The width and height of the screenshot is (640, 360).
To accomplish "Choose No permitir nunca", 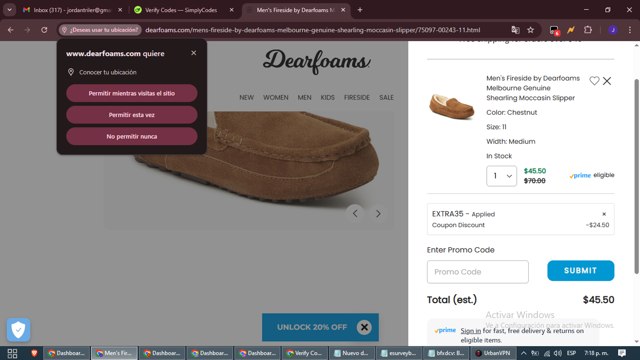I will (131, 136).
